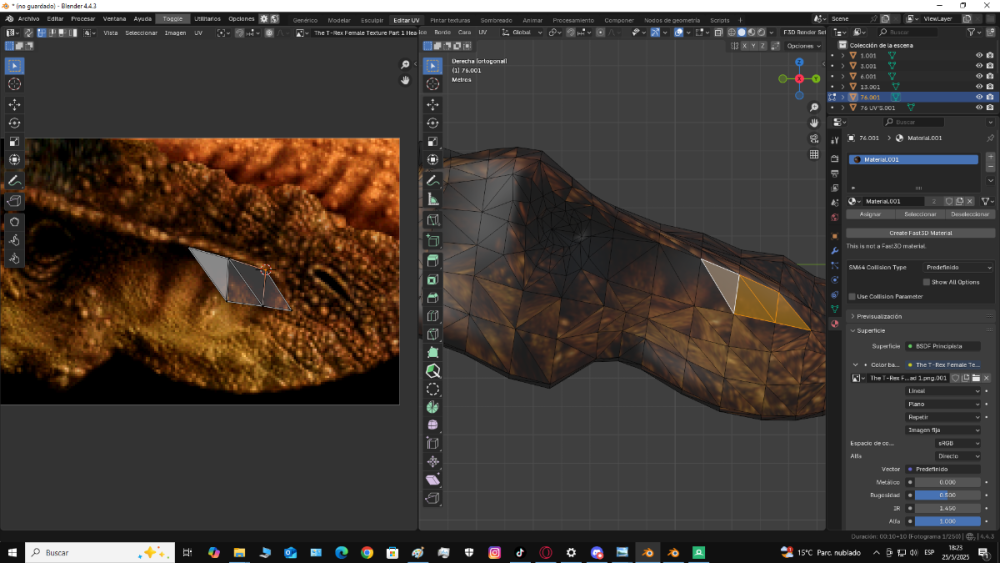Click the UV editor pan hand icon

[406, 79]
